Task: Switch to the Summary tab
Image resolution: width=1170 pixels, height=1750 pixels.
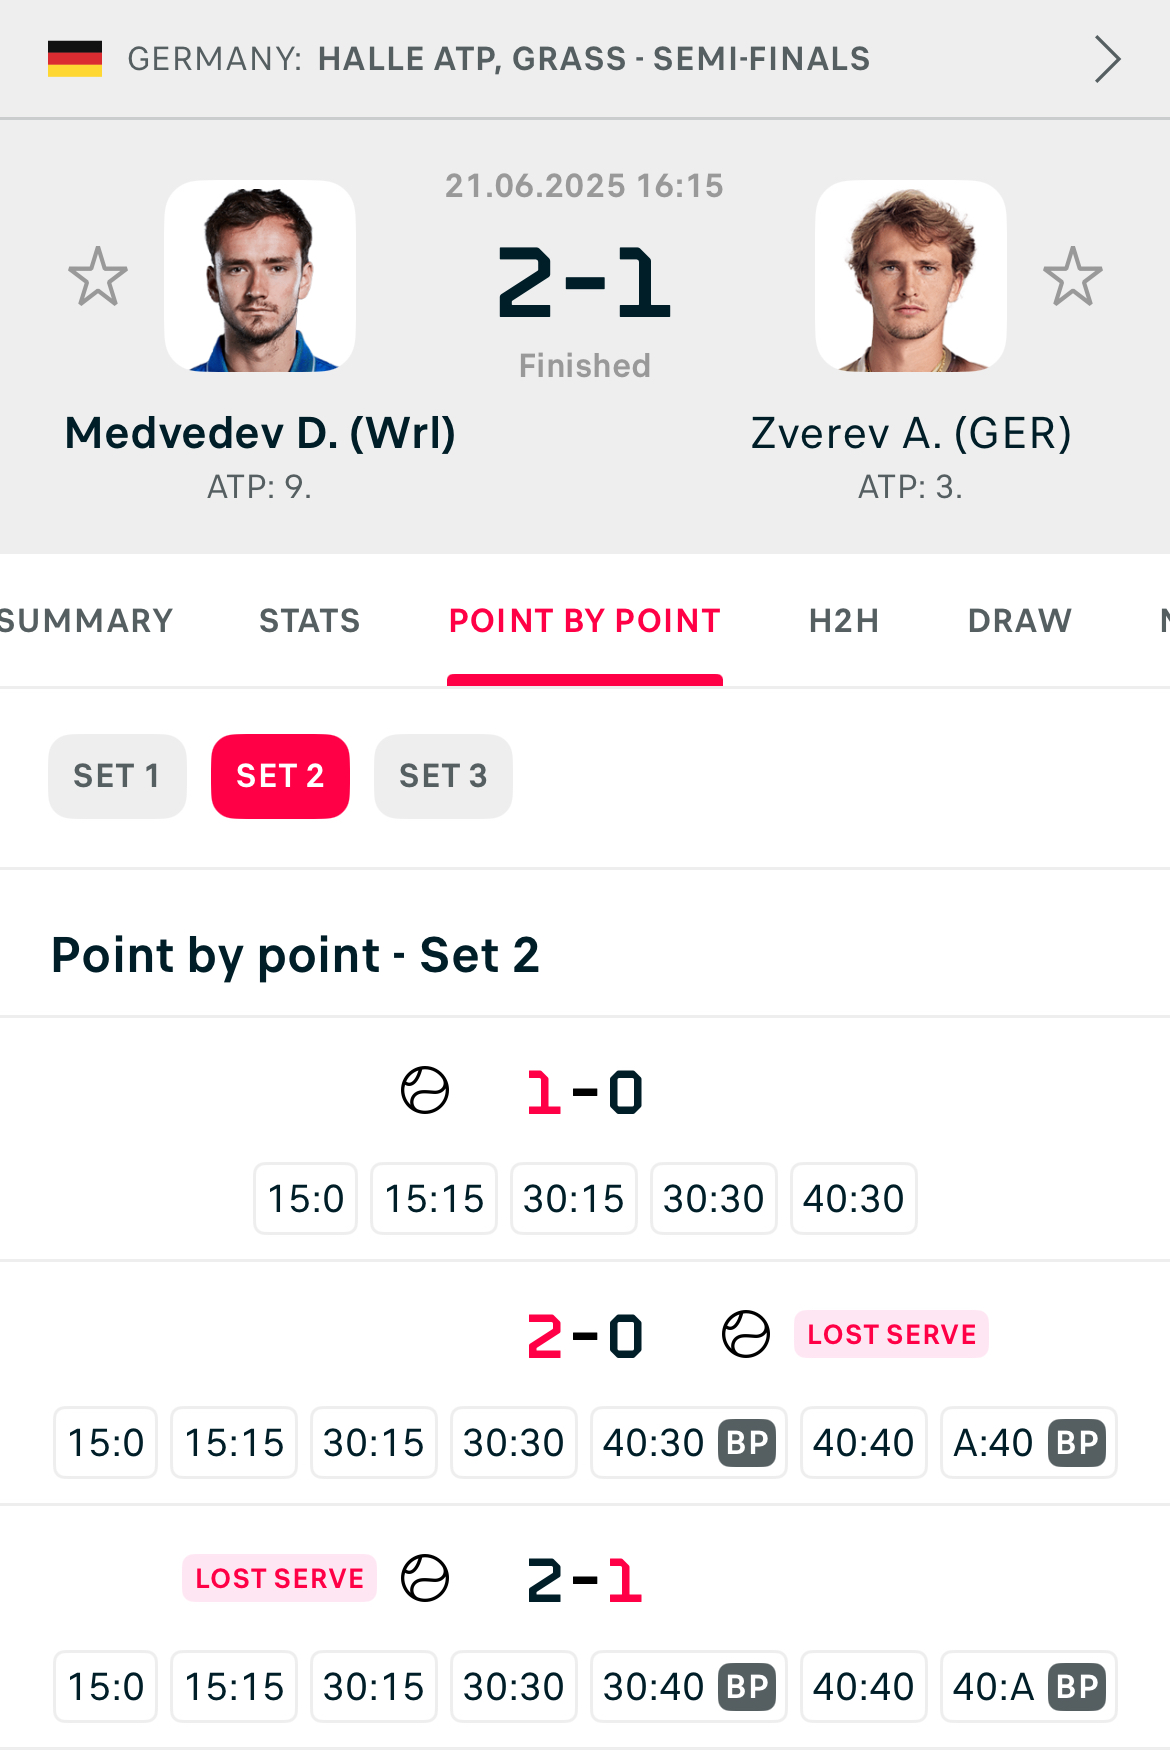Action: point(86,621)
